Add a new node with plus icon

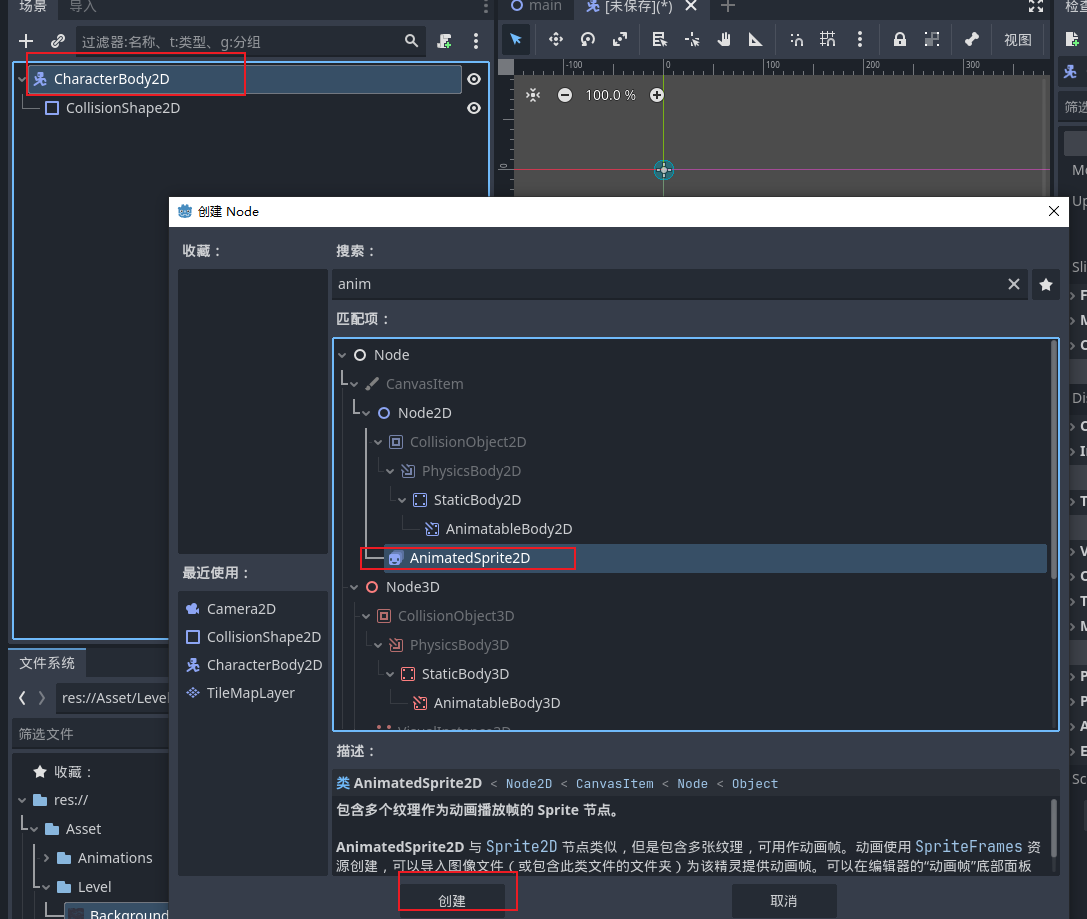coord(26,41)
